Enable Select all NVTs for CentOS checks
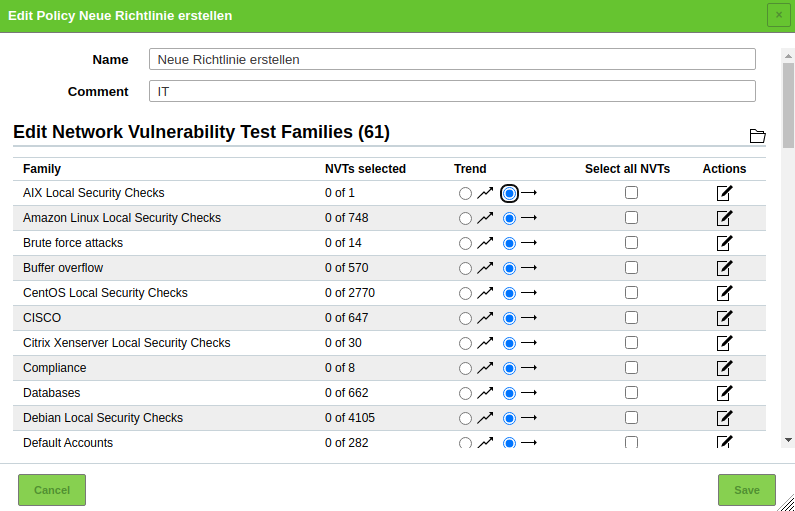Viewport: 795px width, 511px height. (x=631, y=293)
